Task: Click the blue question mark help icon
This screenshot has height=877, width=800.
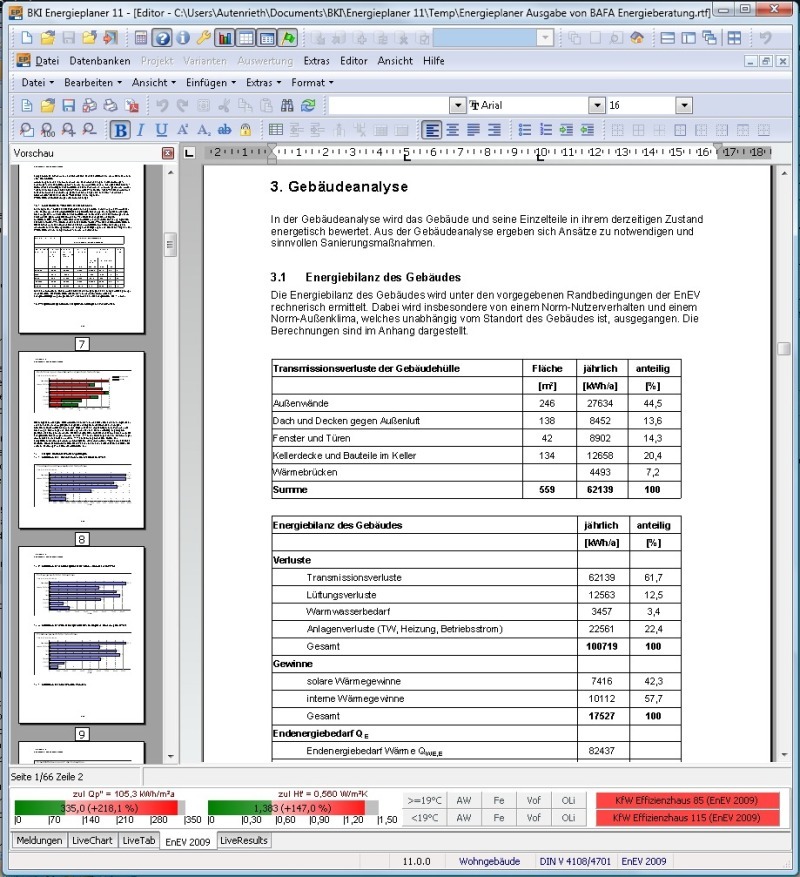Action: [x=162, y=38]
